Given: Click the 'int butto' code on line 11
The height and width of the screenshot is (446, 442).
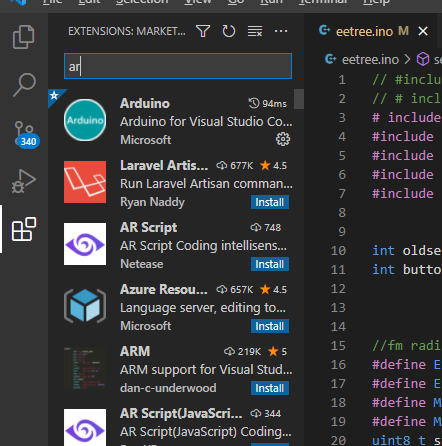Looking at the screenshot, I should pyautogui.click(x=407, y=269).
